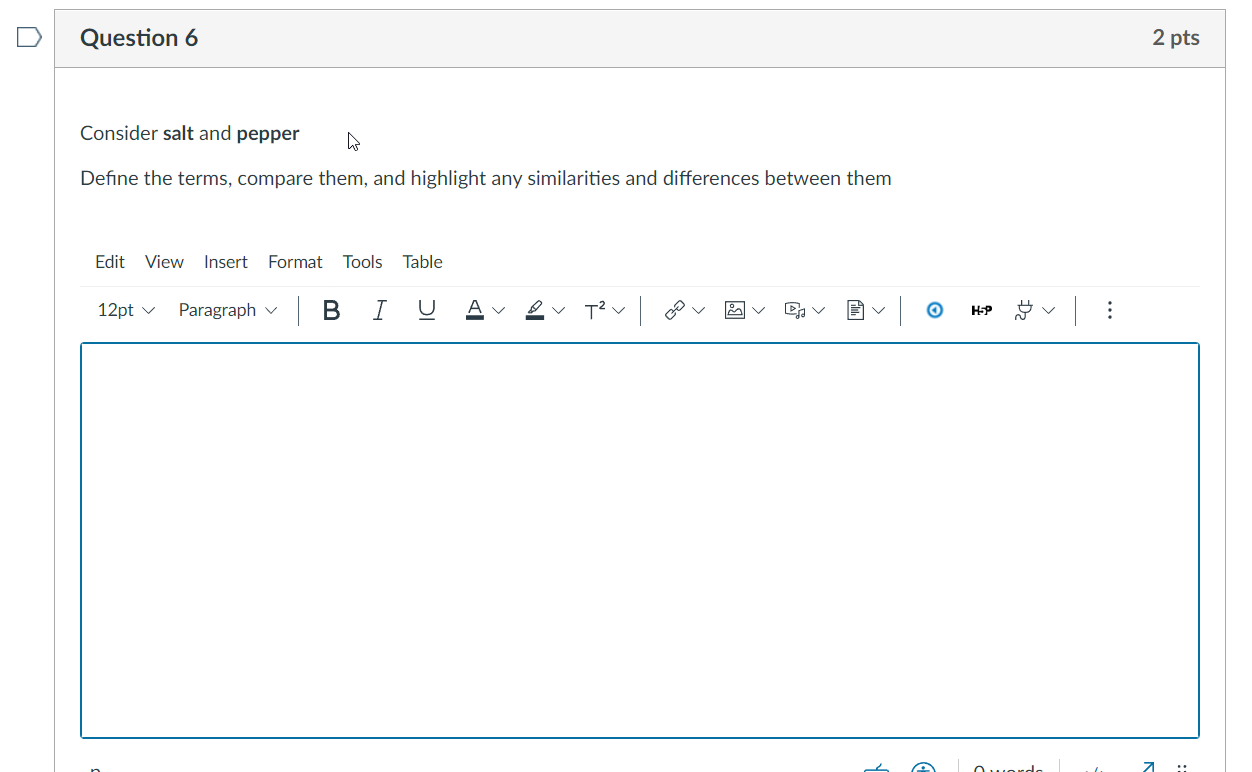
Task: Click the 'Define the terms, compare them' instruction line
Action: click(486, 179)
